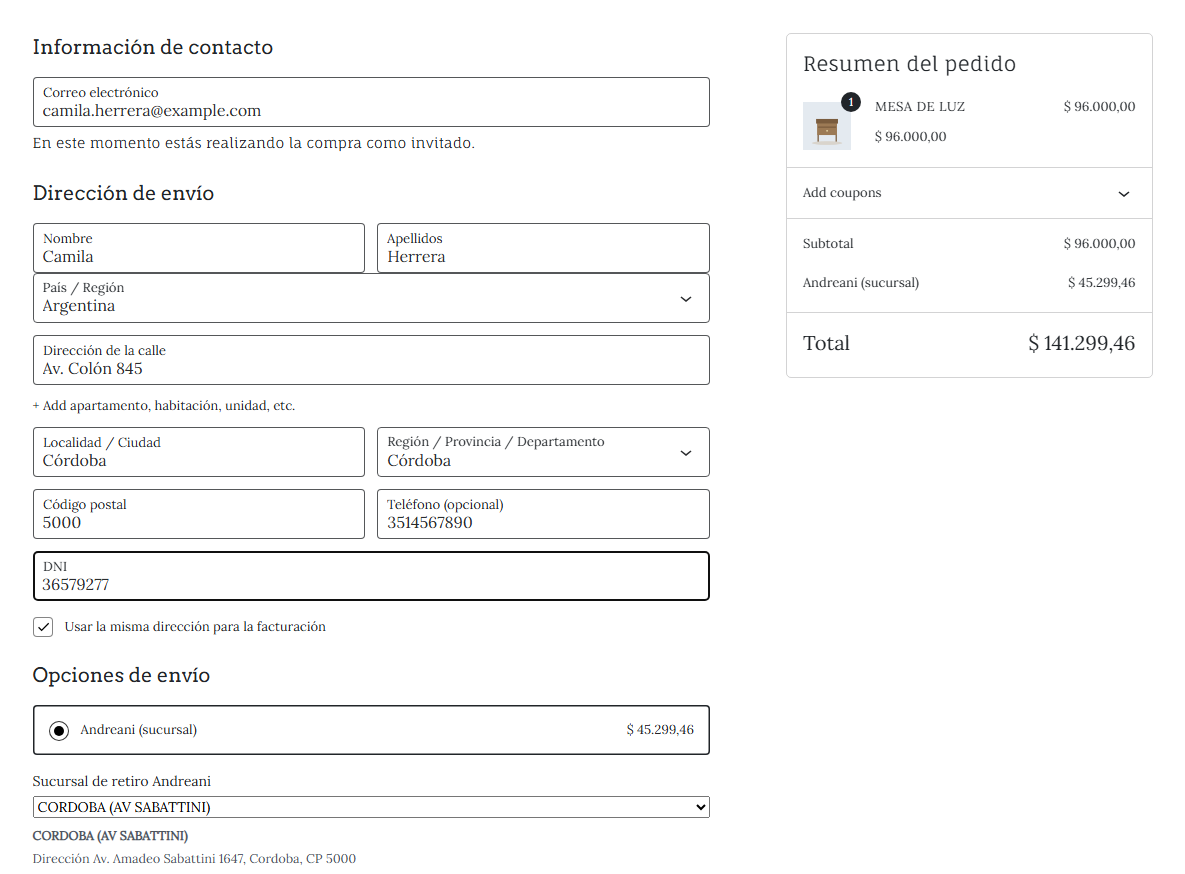Add apartment, room or unit line
The width and height of the screenshot is (1185, 874).
pyautogui.click(x=164, y=406)
